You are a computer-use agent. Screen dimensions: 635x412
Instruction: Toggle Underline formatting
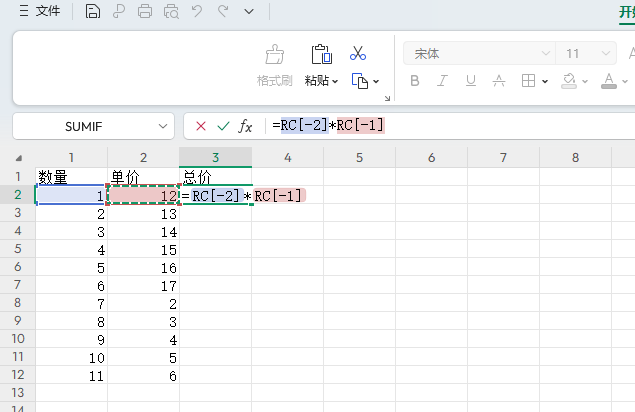471,81
